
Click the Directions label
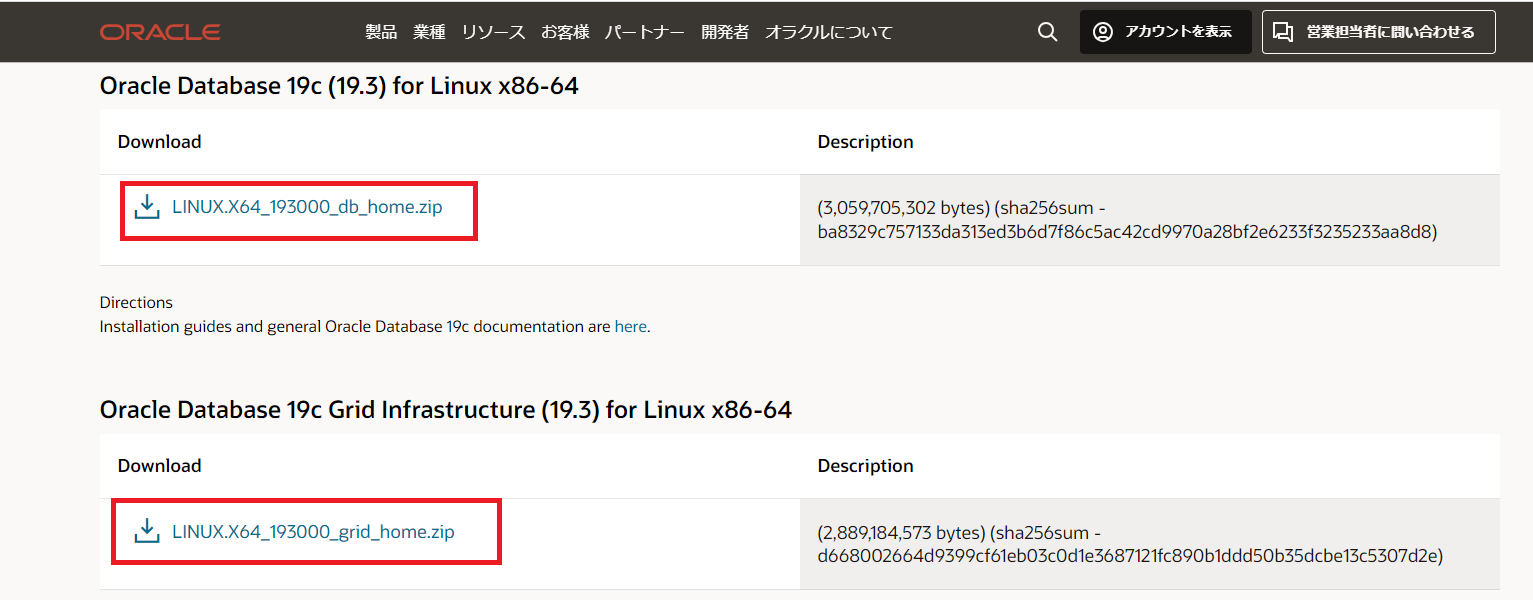coord(136,302)
